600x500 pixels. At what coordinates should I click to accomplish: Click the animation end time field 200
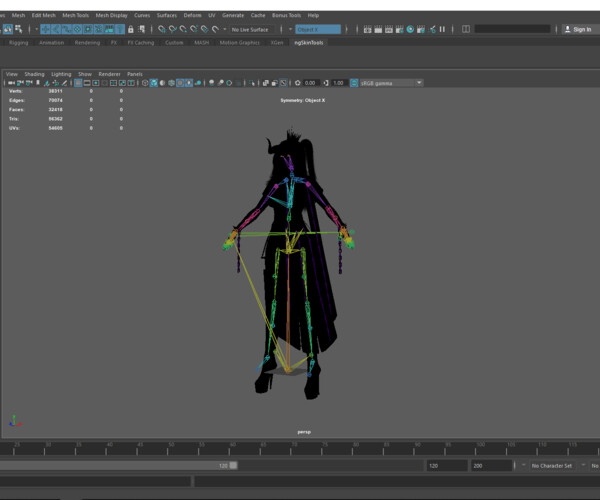pos(491,466)
